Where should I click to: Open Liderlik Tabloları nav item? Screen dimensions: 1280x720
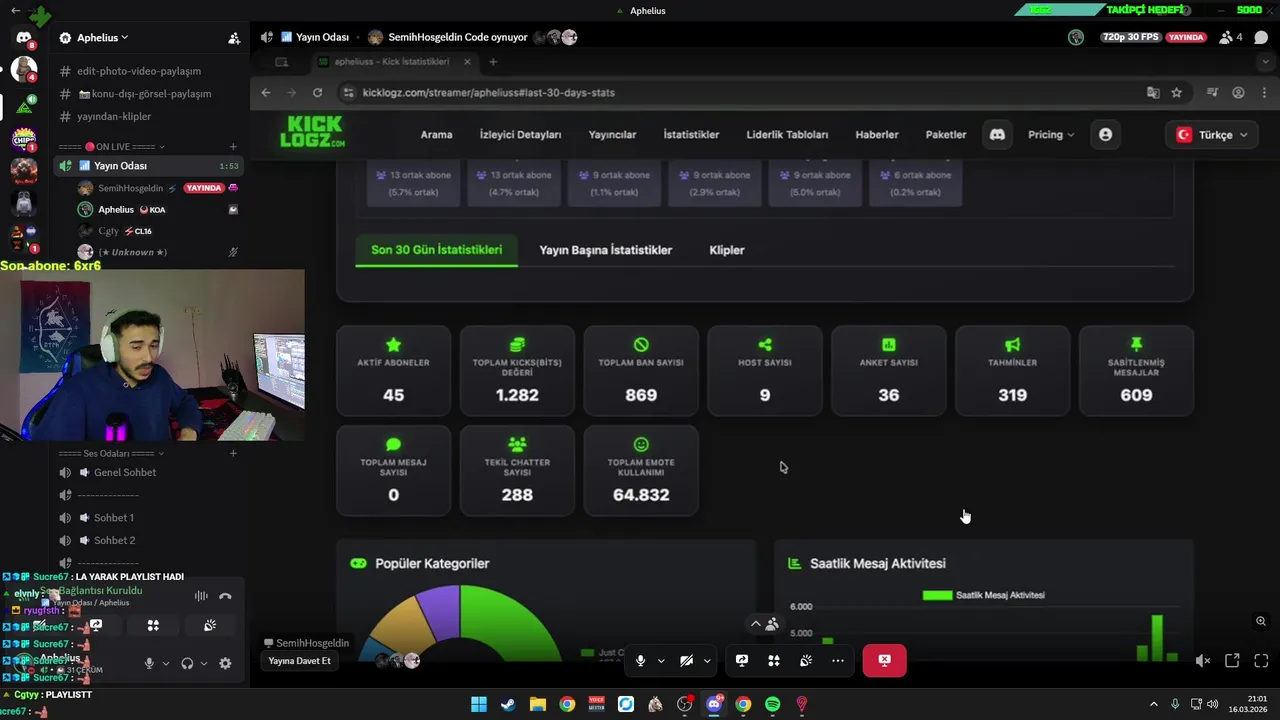[x=787, y=134]
